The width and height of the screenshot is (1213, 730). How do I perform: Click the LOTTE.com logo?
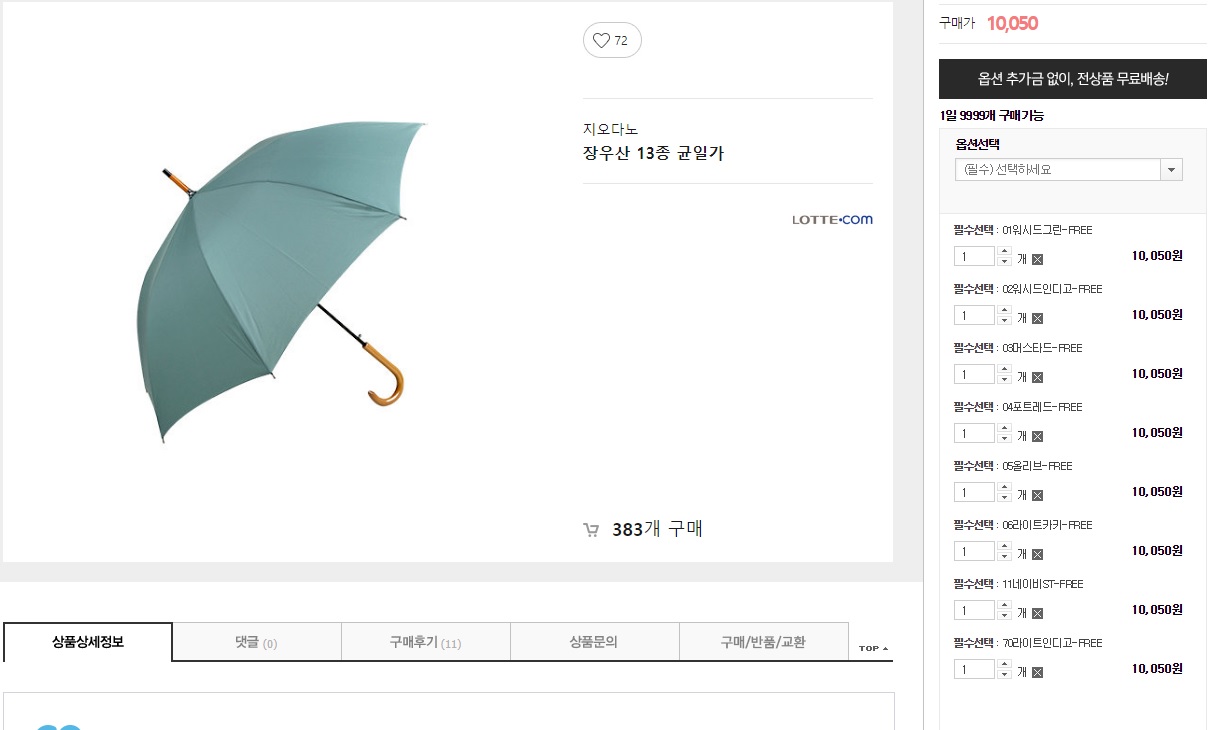pyautogui.click(x=832, y=219)
